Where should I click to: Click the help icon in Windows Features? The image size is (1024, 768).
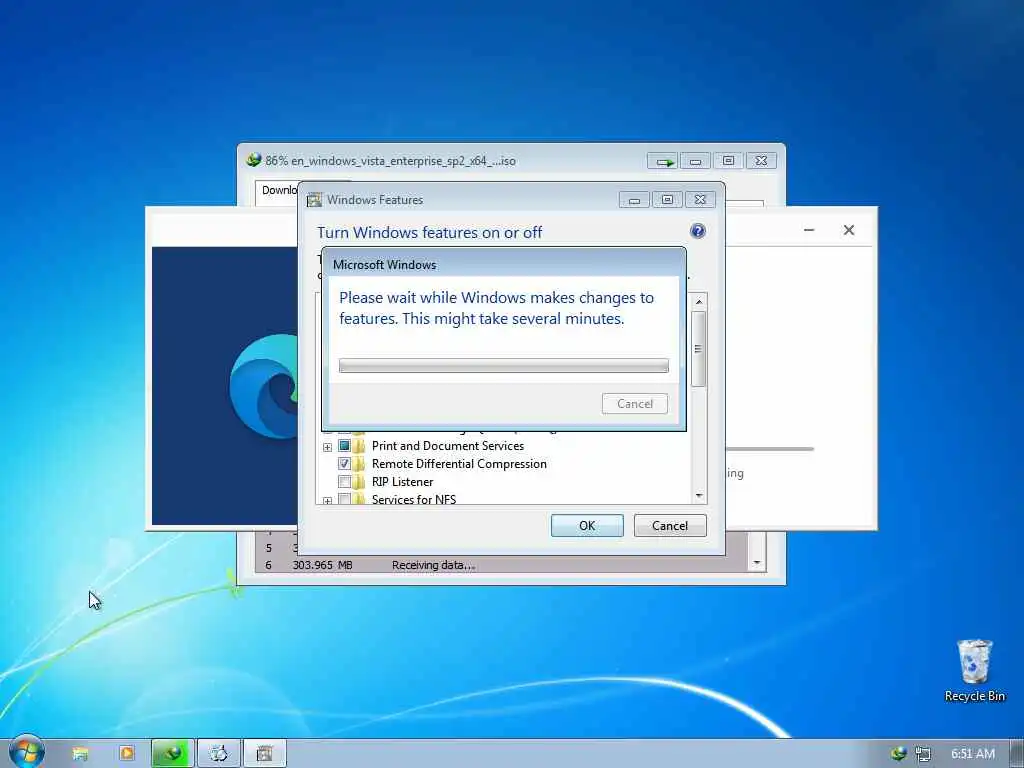697,231
